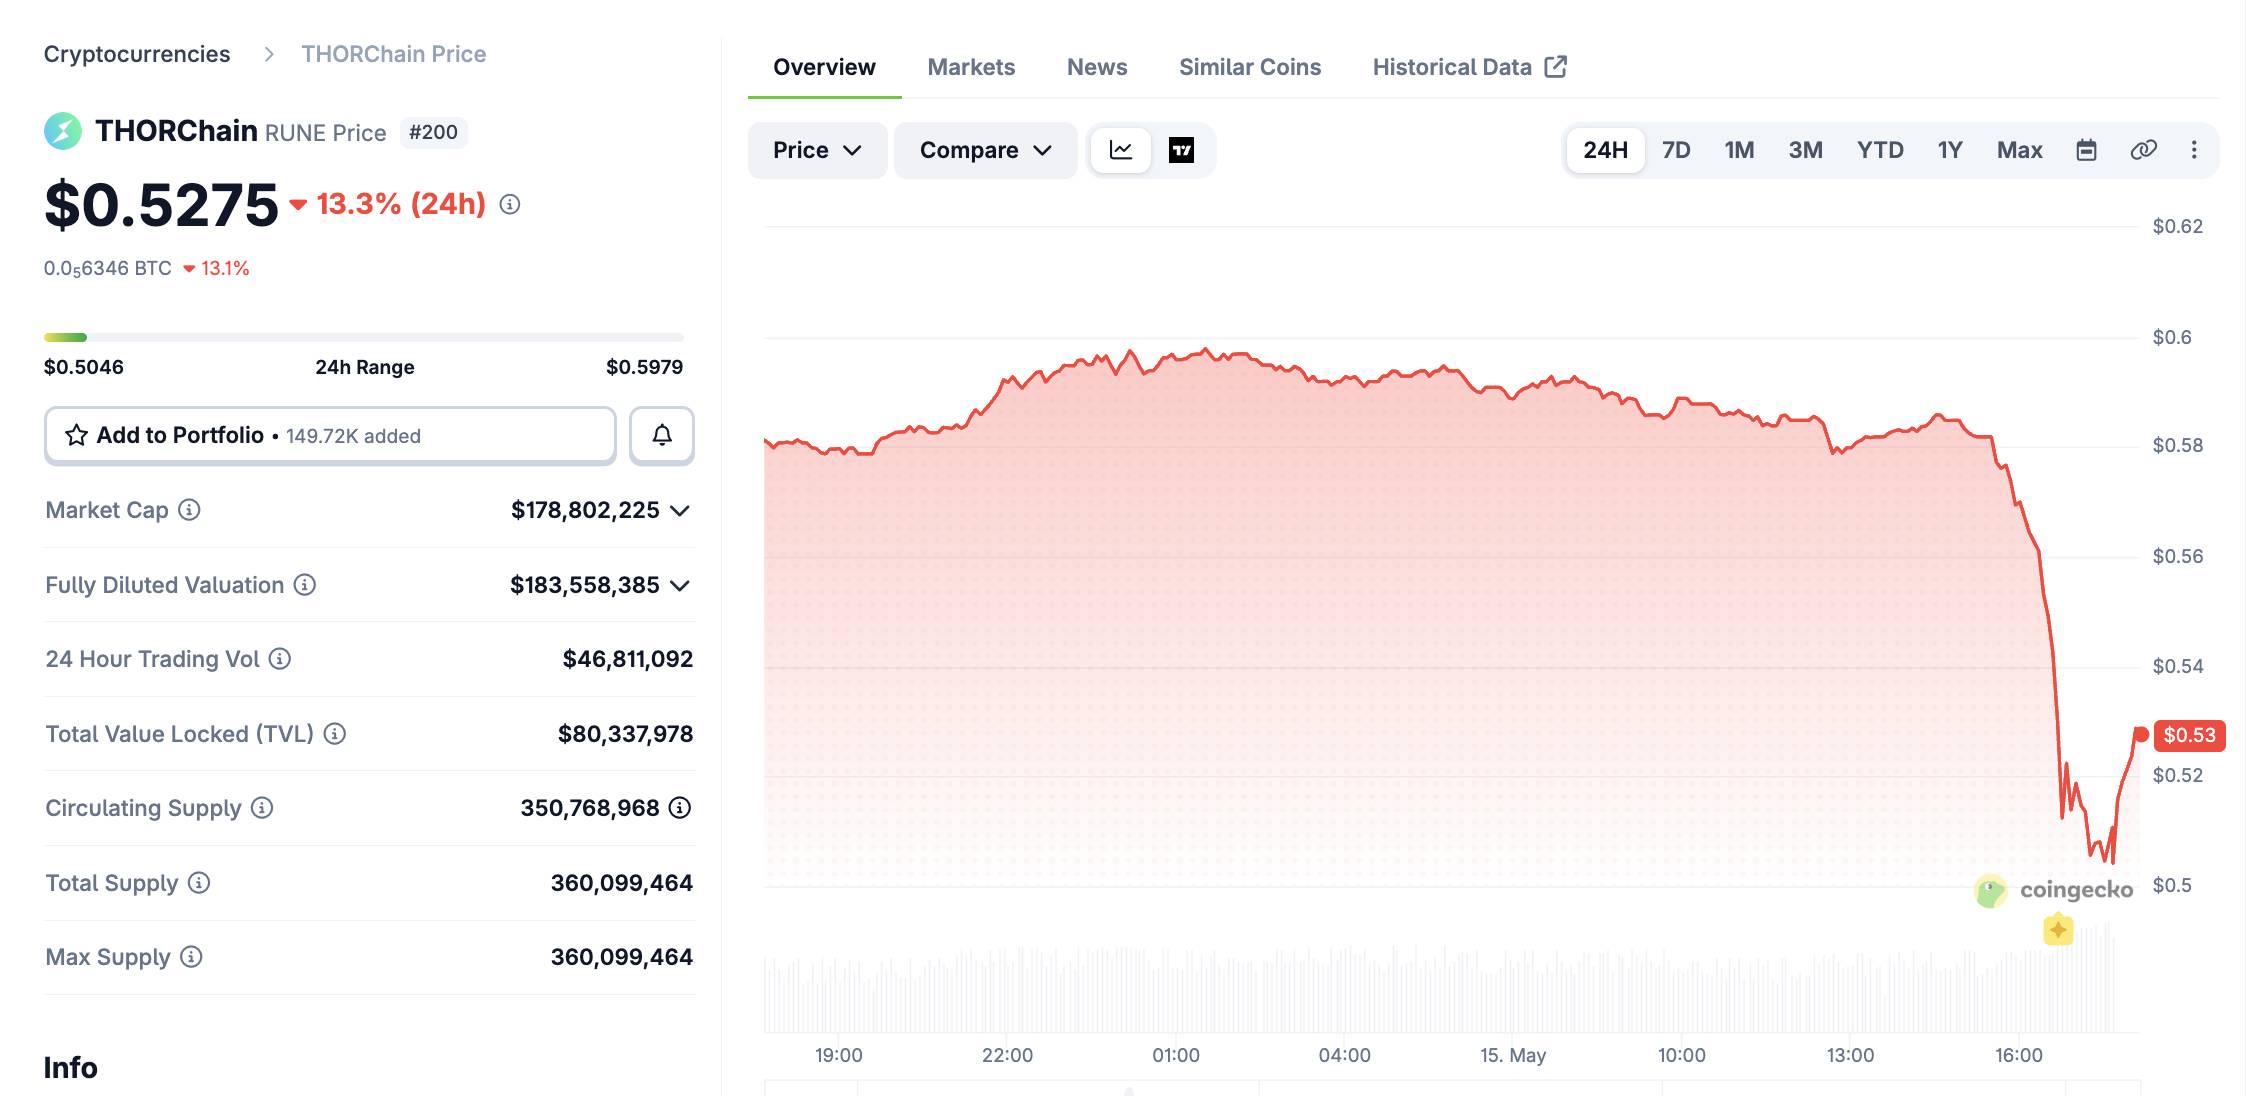The height and width of the screenshot is (1096, 2248).
Task: Show Max Supply info icon
Action: point(191,957)
